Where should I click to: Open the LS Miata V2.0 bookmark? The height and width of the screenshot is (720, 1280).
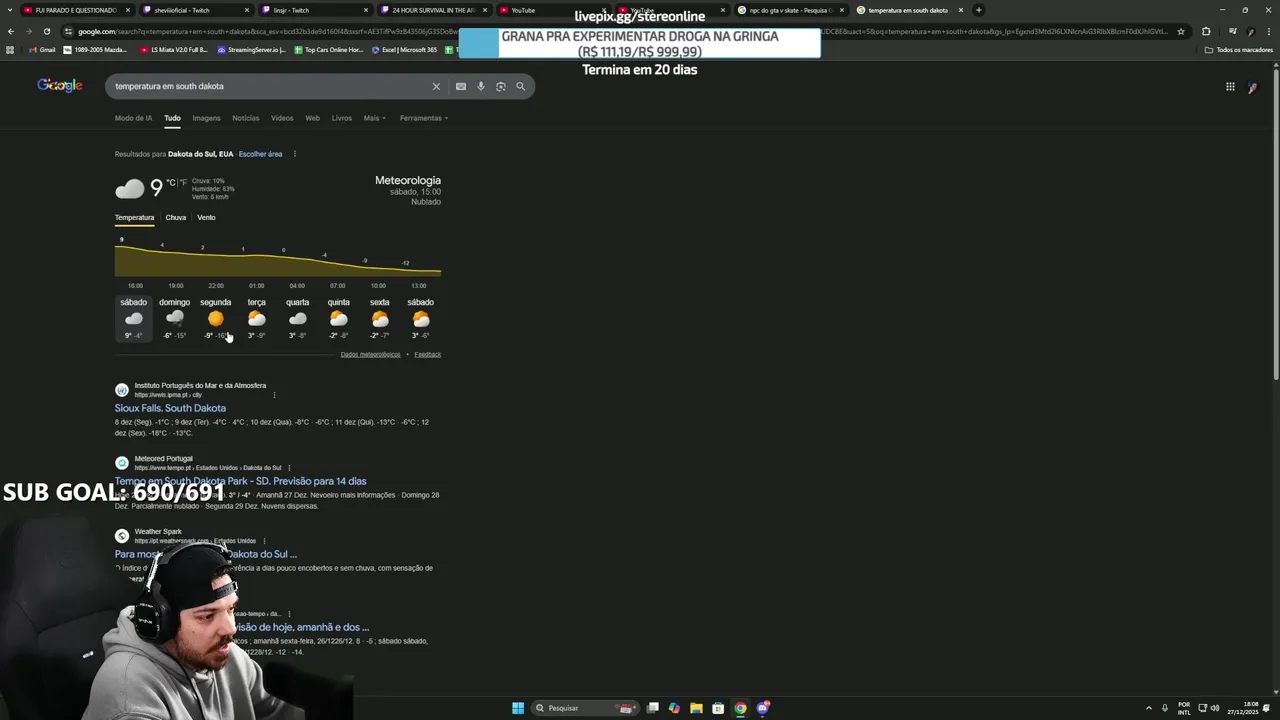tap(174, 49)
